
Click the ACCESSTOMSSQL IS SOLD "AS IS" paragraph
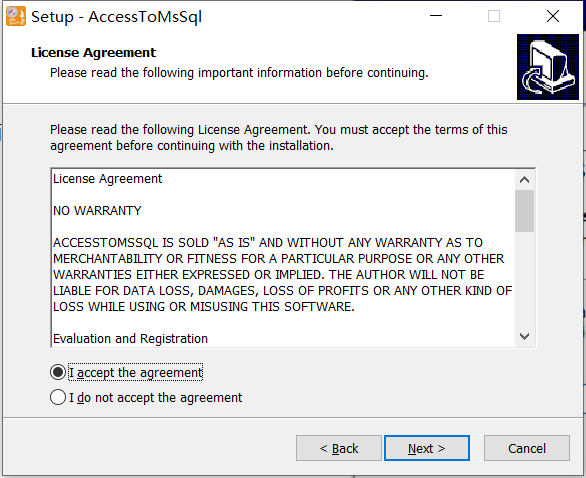[283, 275]
